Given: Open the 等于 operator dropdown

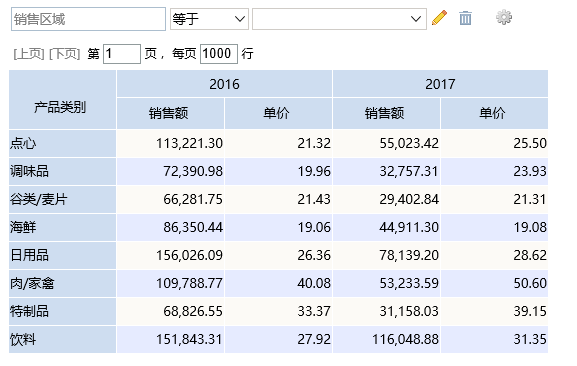Looking at the screenshot, I should click(x=209, y=19).
